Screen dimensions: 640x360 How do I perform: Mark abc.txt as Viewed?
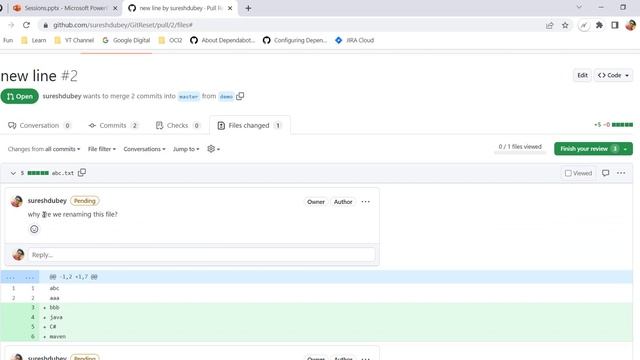tap(578, 173)
